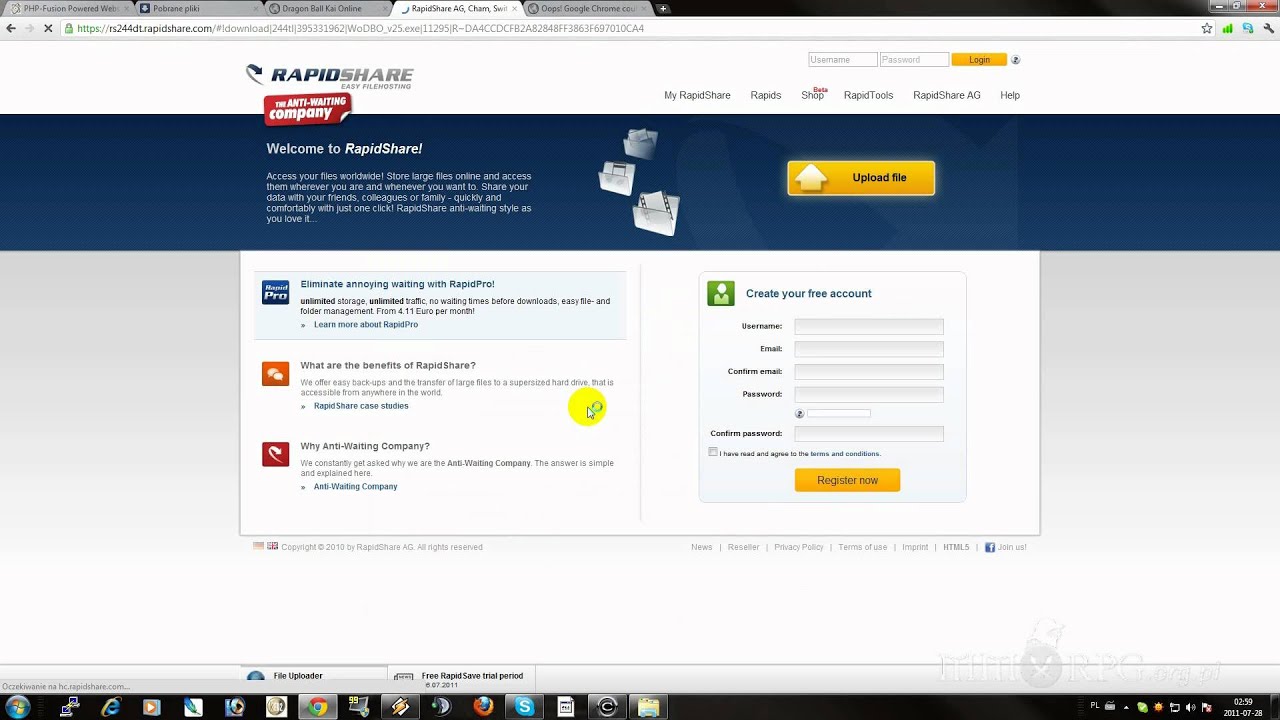Click the password strength help icon
This screenshot has height=720, width=1280.
pos(799,414)
